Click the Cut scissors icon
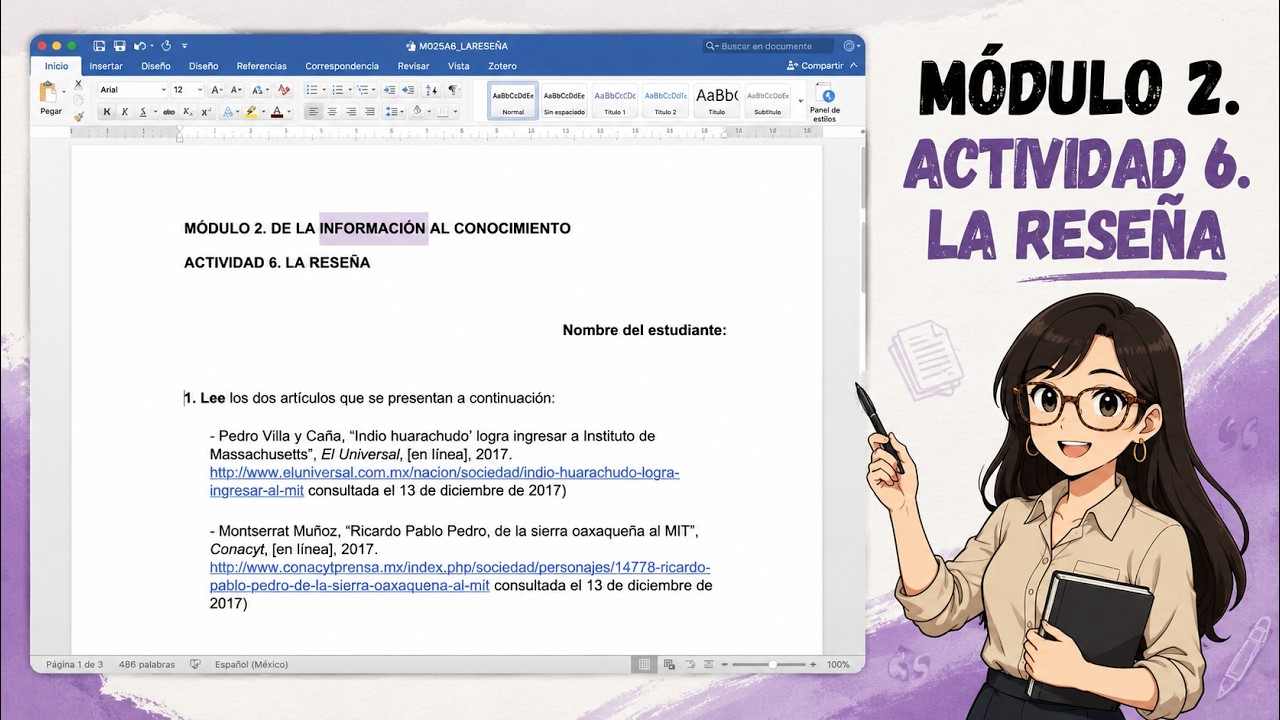This screenshot has height=720, width=1280. pos(79,85)
